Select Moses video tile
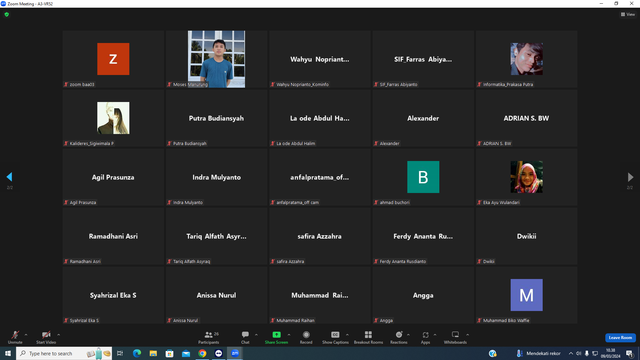 tap(216, 59)
